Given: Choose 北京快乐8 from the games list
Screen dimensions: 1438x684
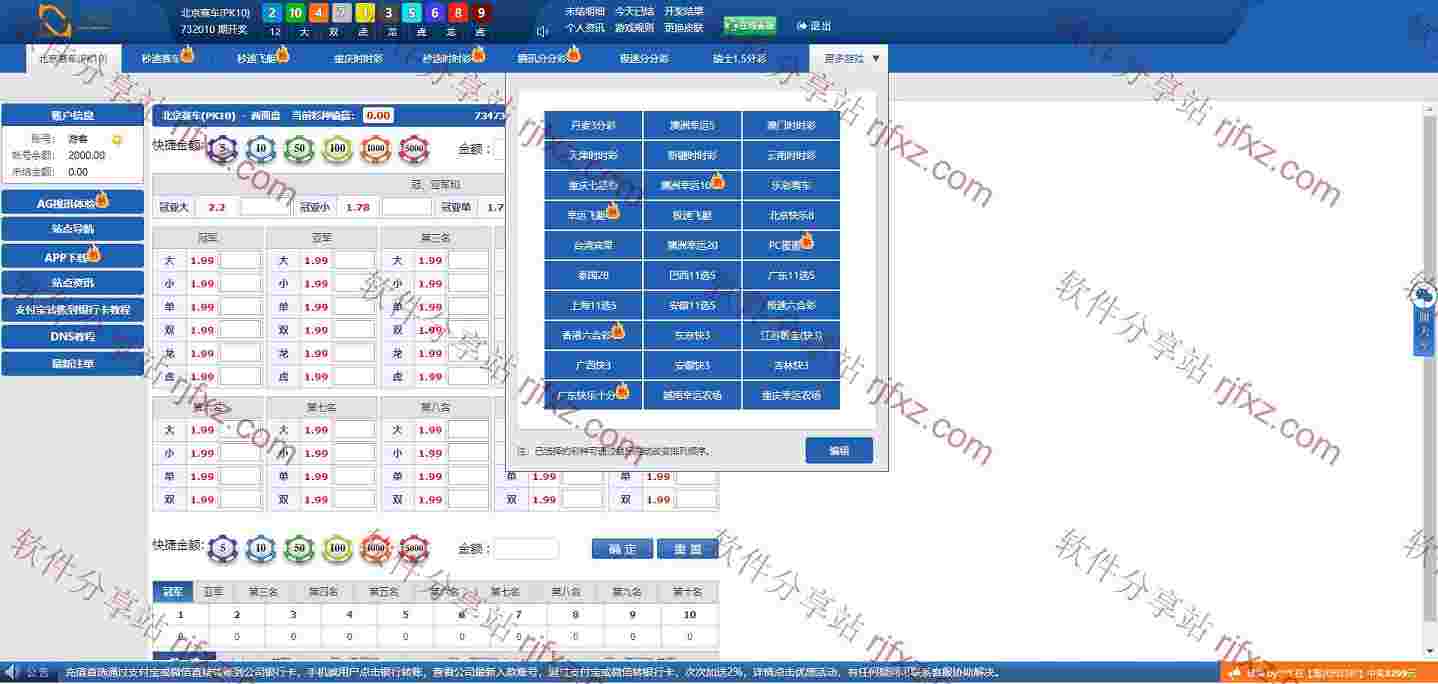Looking at the screenshot, I should click(x=791, y=215).
